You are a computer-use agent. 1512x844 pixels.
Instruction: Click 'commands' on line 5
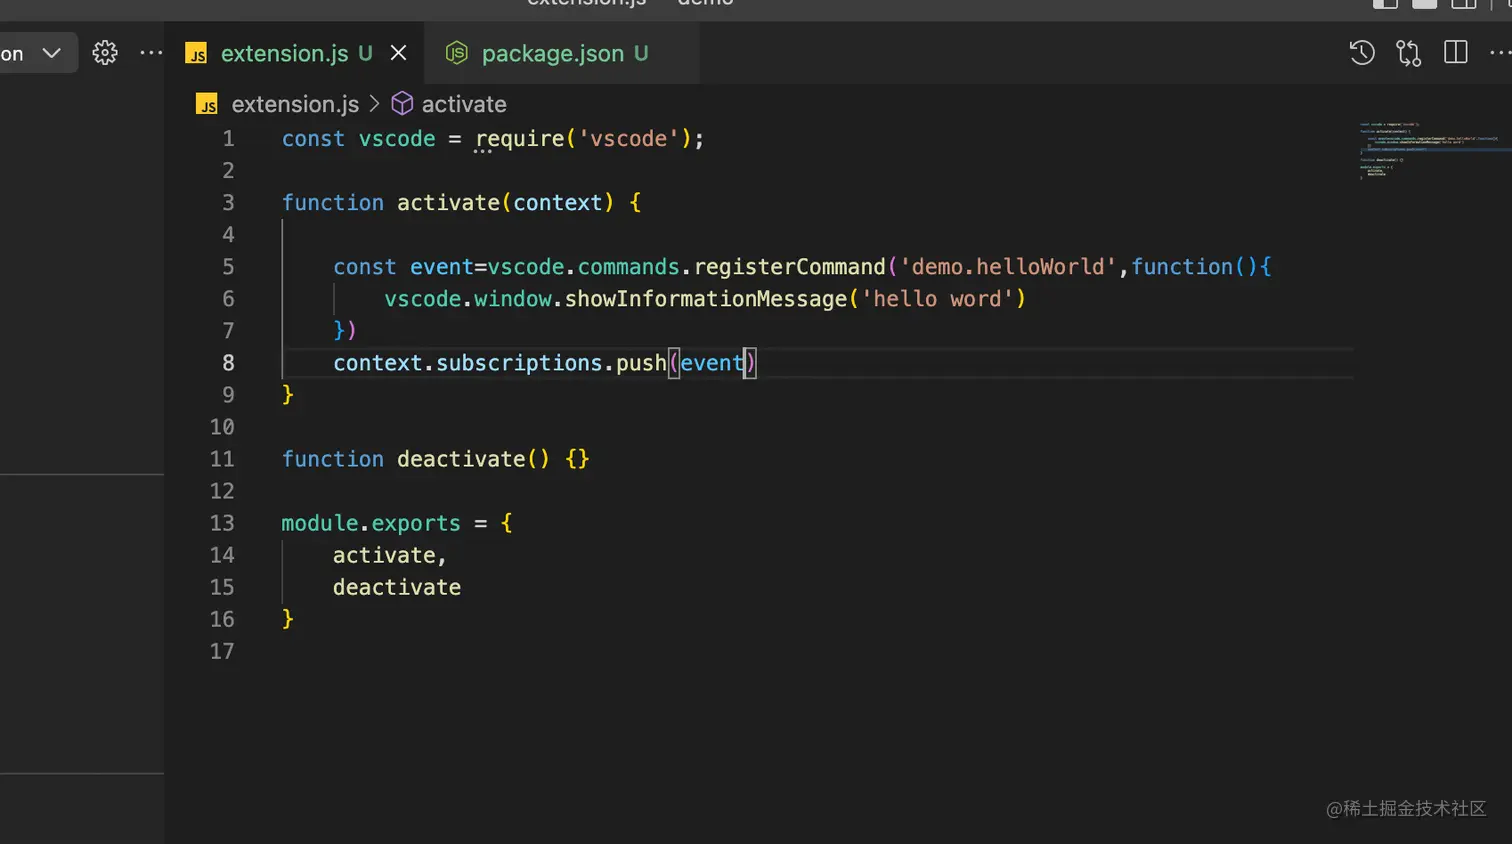pyautogui.click(x=629, y=267)
